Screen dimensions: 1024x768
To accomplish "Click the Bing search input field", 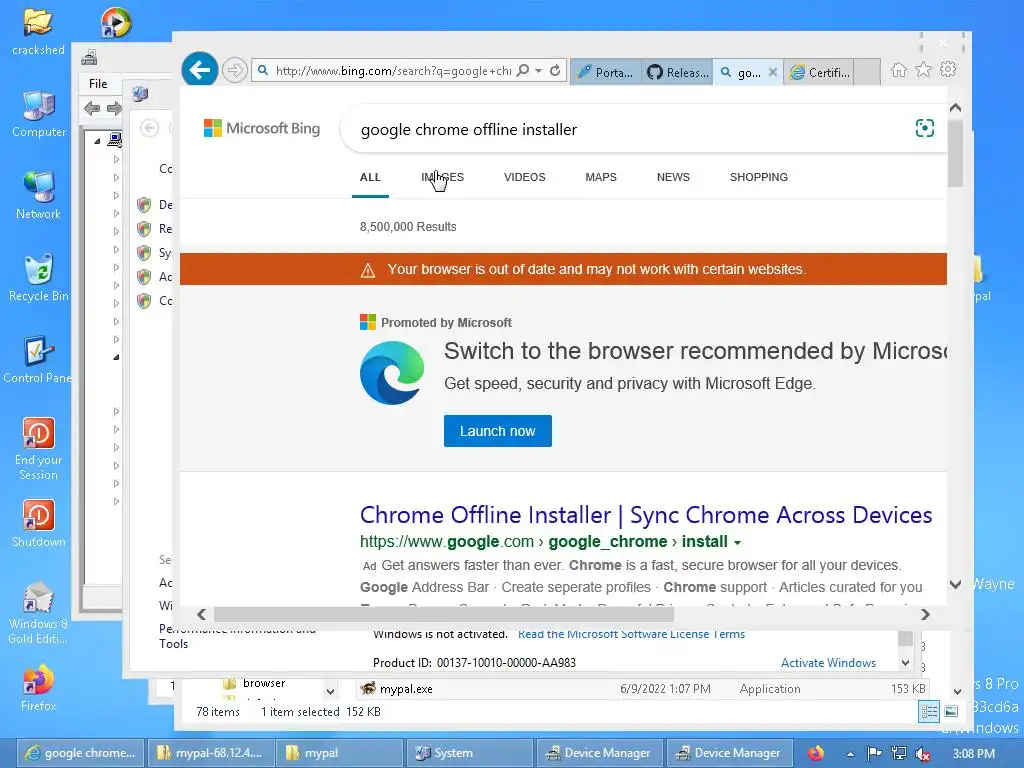I will (x=627, y=129).
